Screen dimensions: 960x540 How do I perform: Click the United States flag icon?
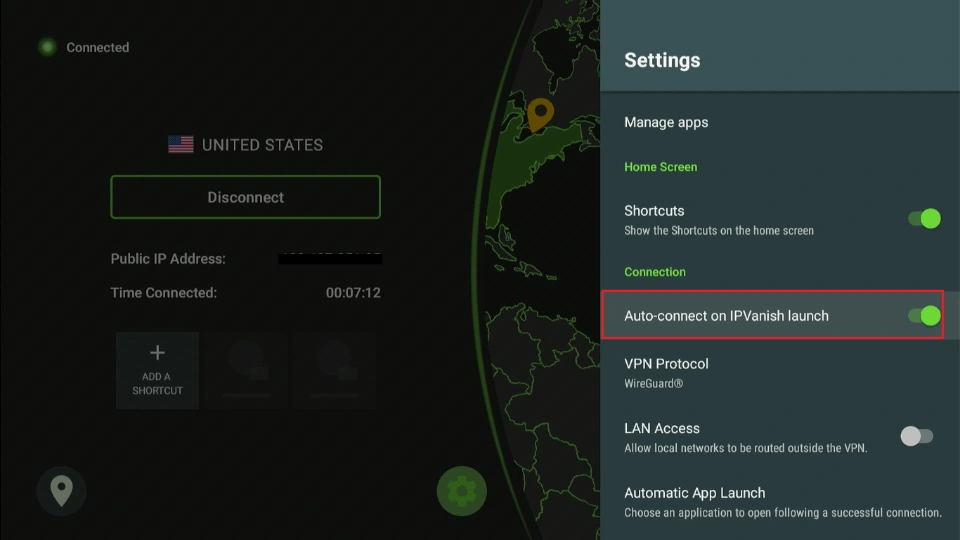pyautogui.click(x=181, y=145)
